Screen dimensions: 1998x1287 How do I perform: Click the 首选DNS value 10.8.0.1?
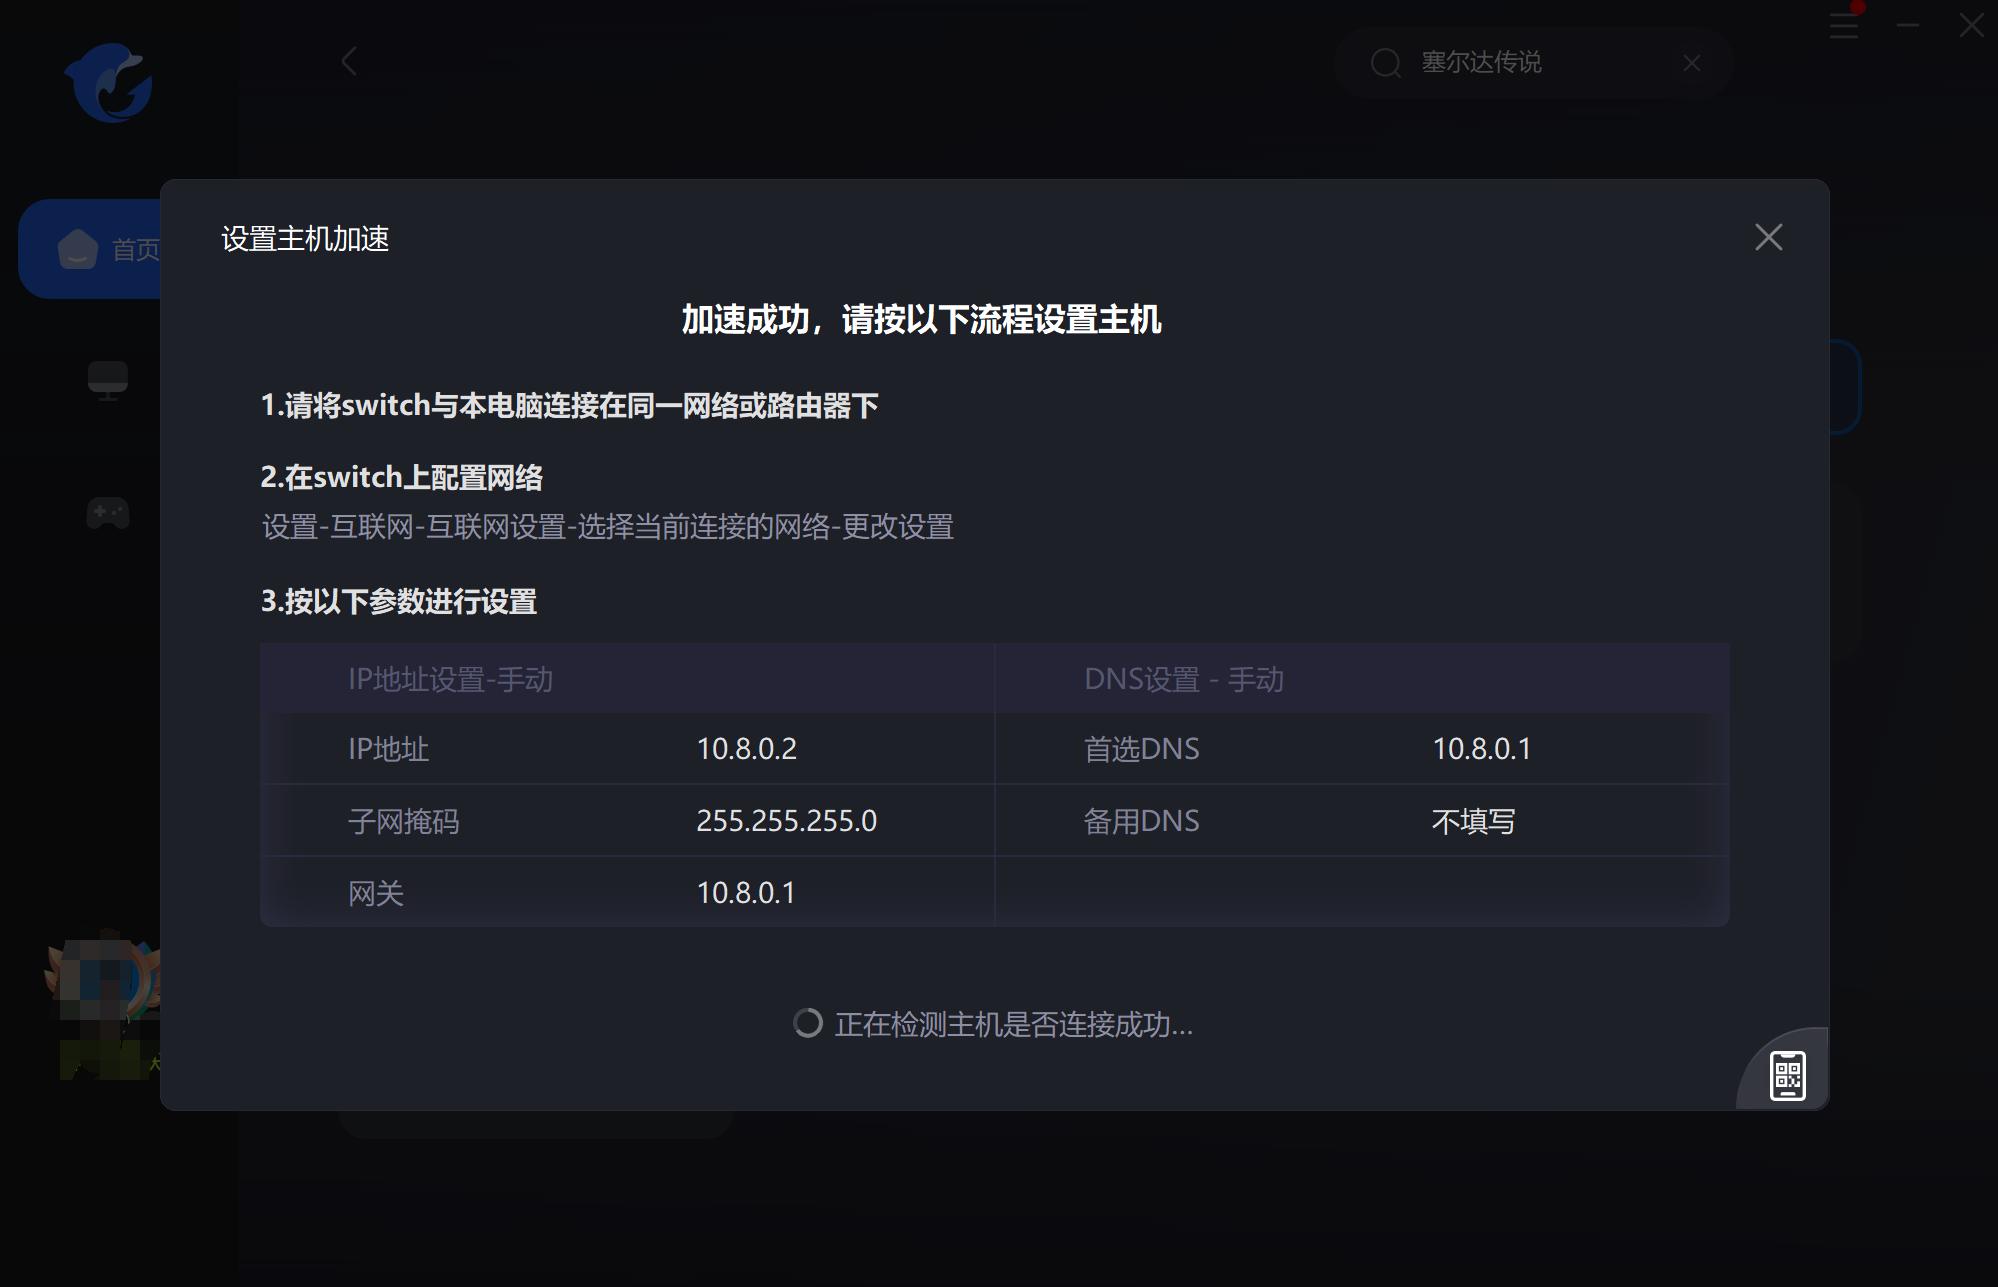pyautogui.click(x=1484, y=749)
